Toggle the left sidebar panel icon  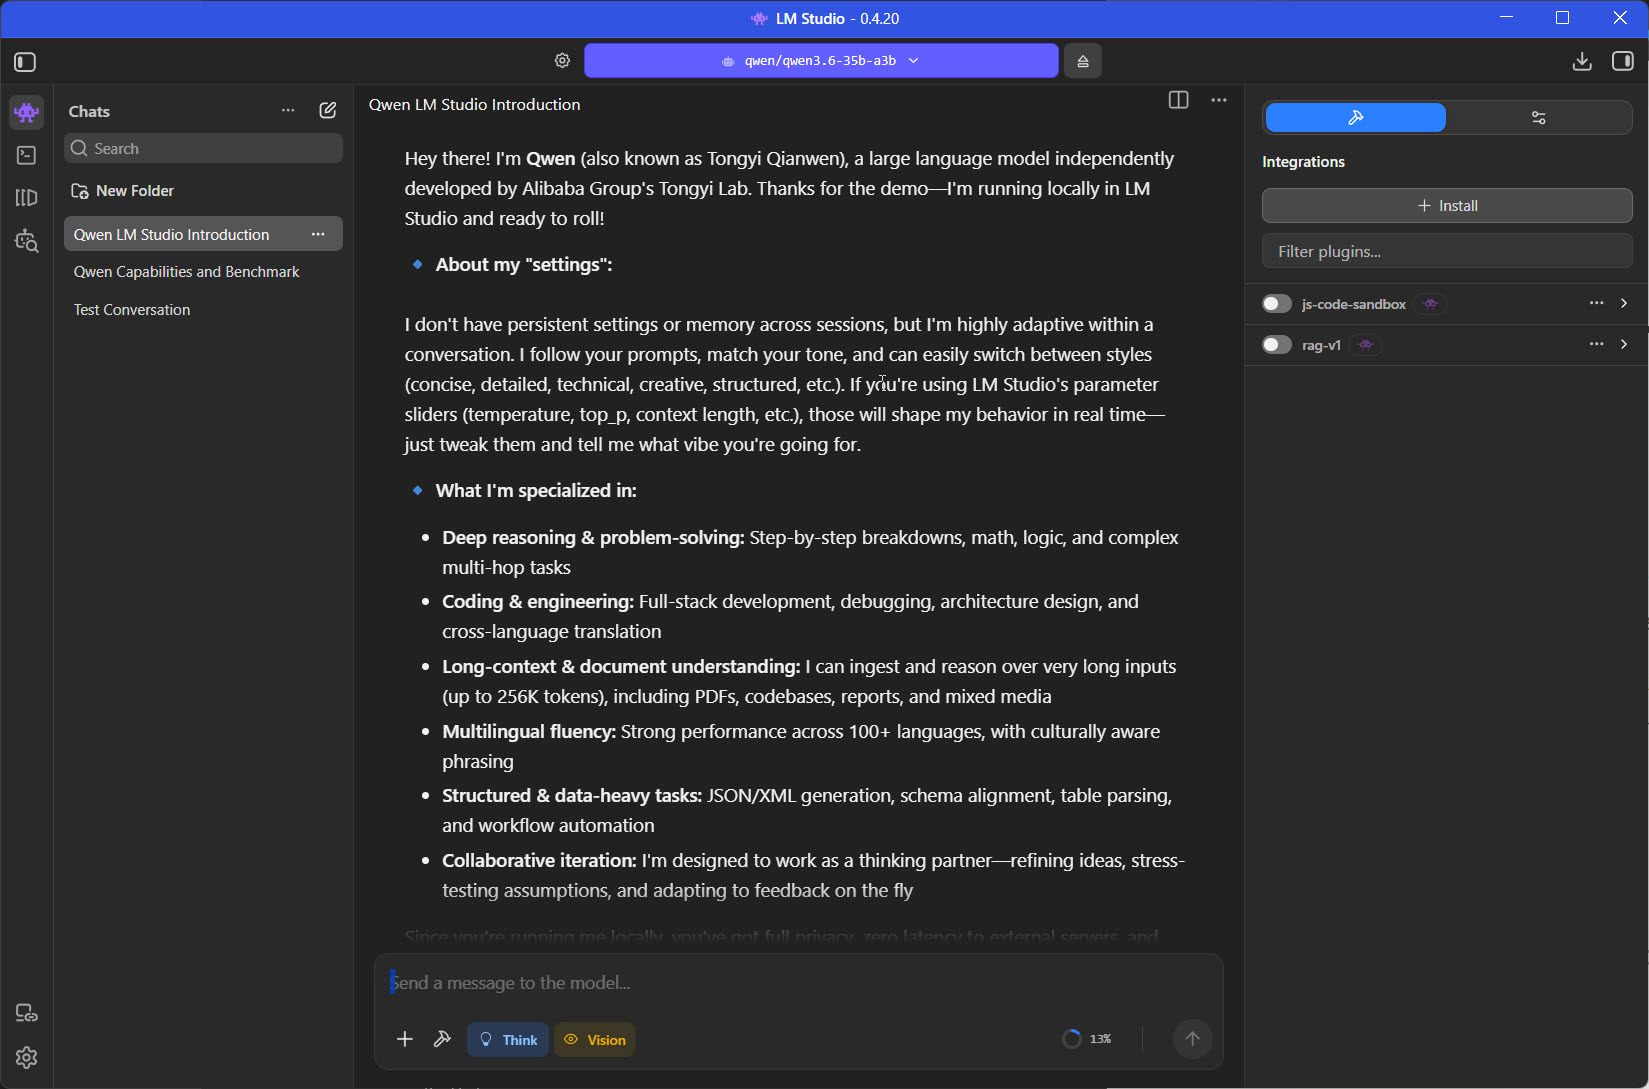tap(26, 62)
